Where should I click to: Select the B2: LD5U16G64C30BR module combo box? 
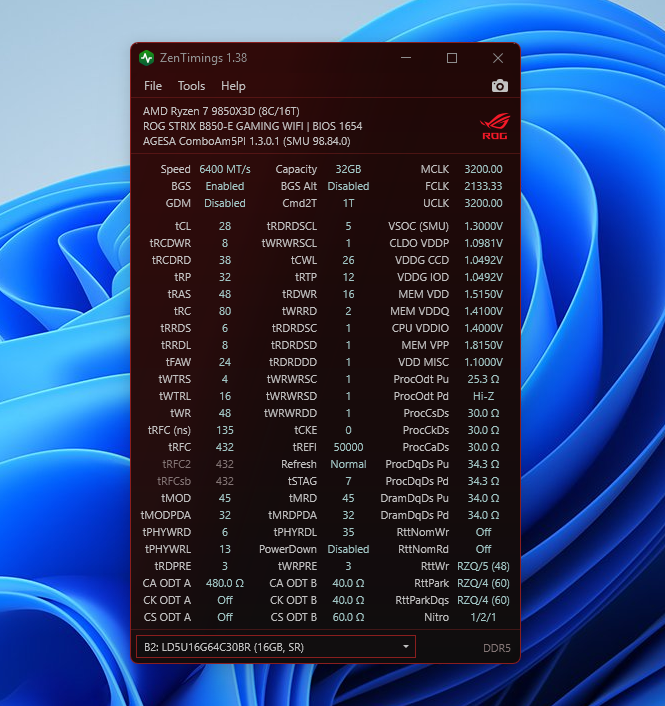pos(276,647)
